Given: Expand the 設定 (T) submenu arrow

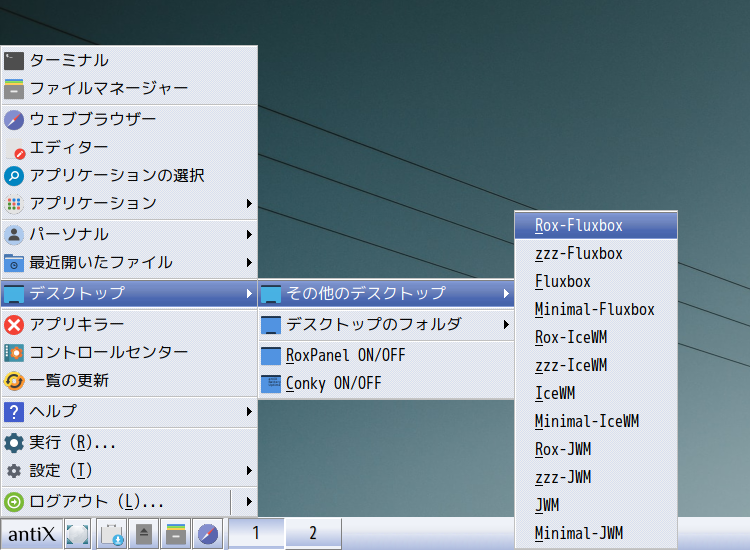Looking at the screenshot, I should point(249,471).
